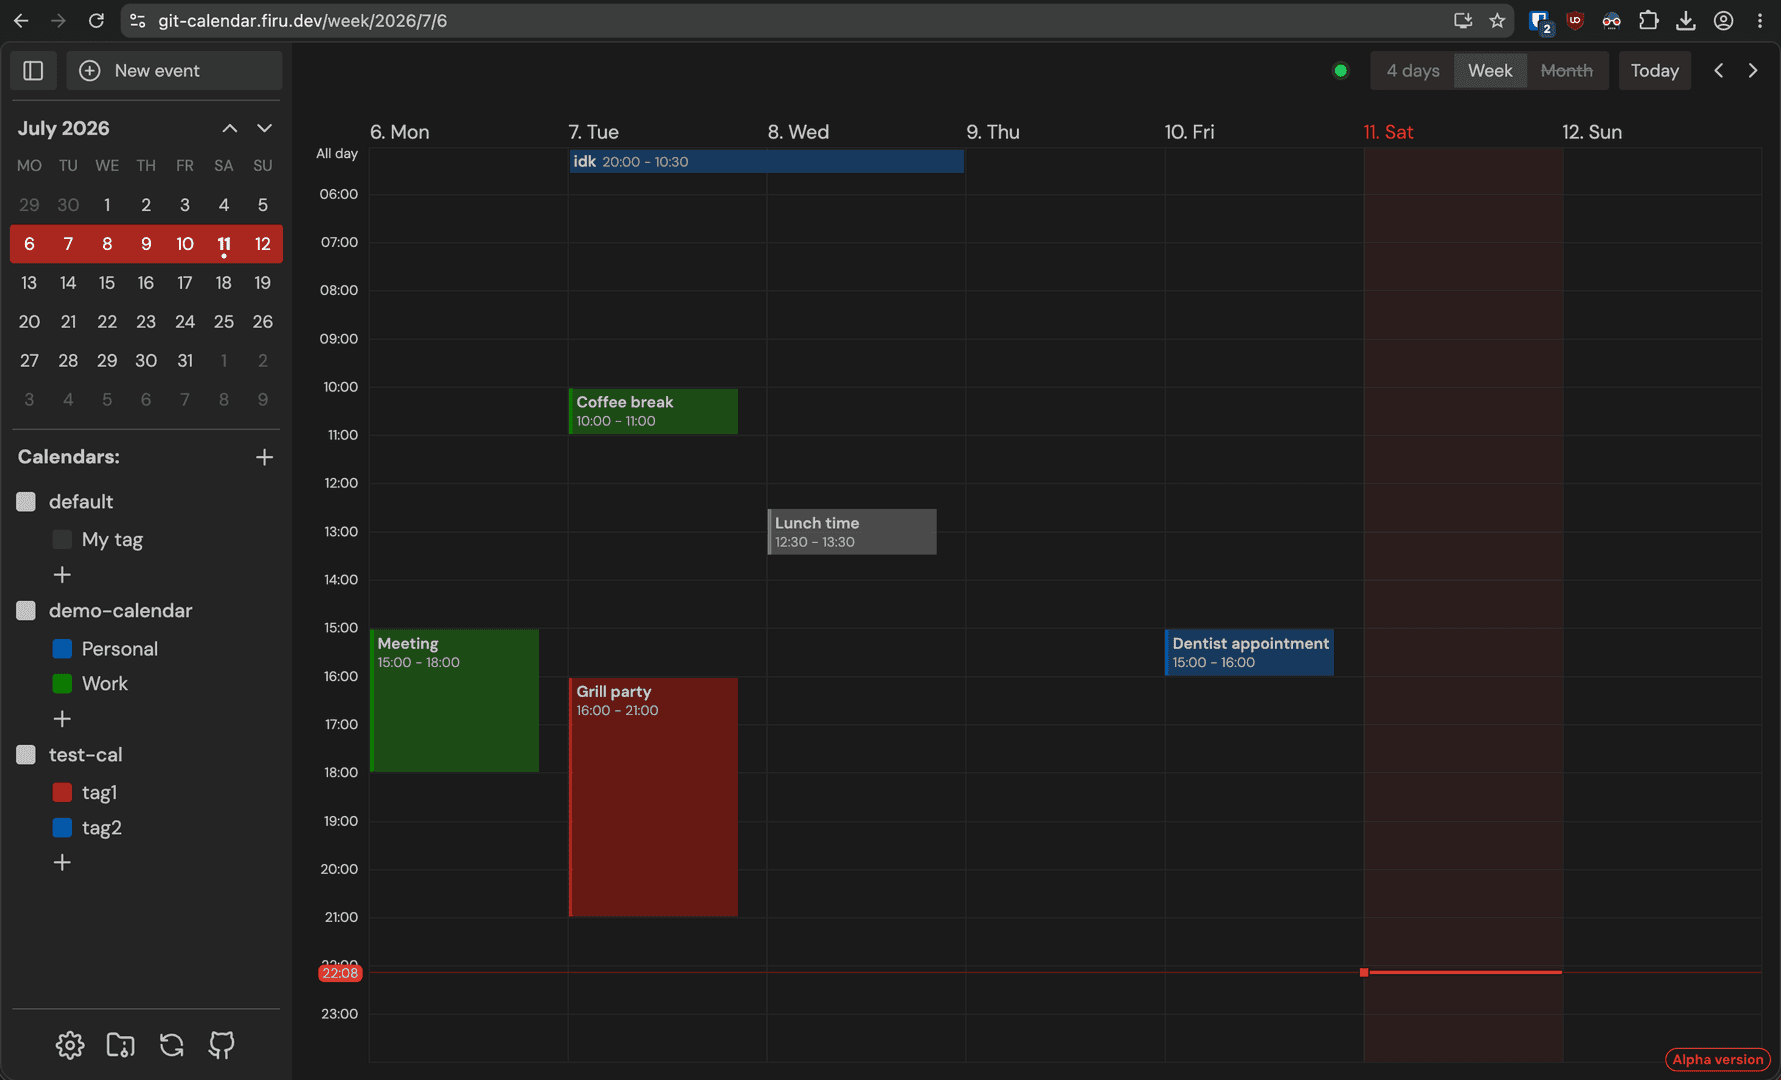
Task: Add tag under test-cal calendar
Action: tap(62, 862)
